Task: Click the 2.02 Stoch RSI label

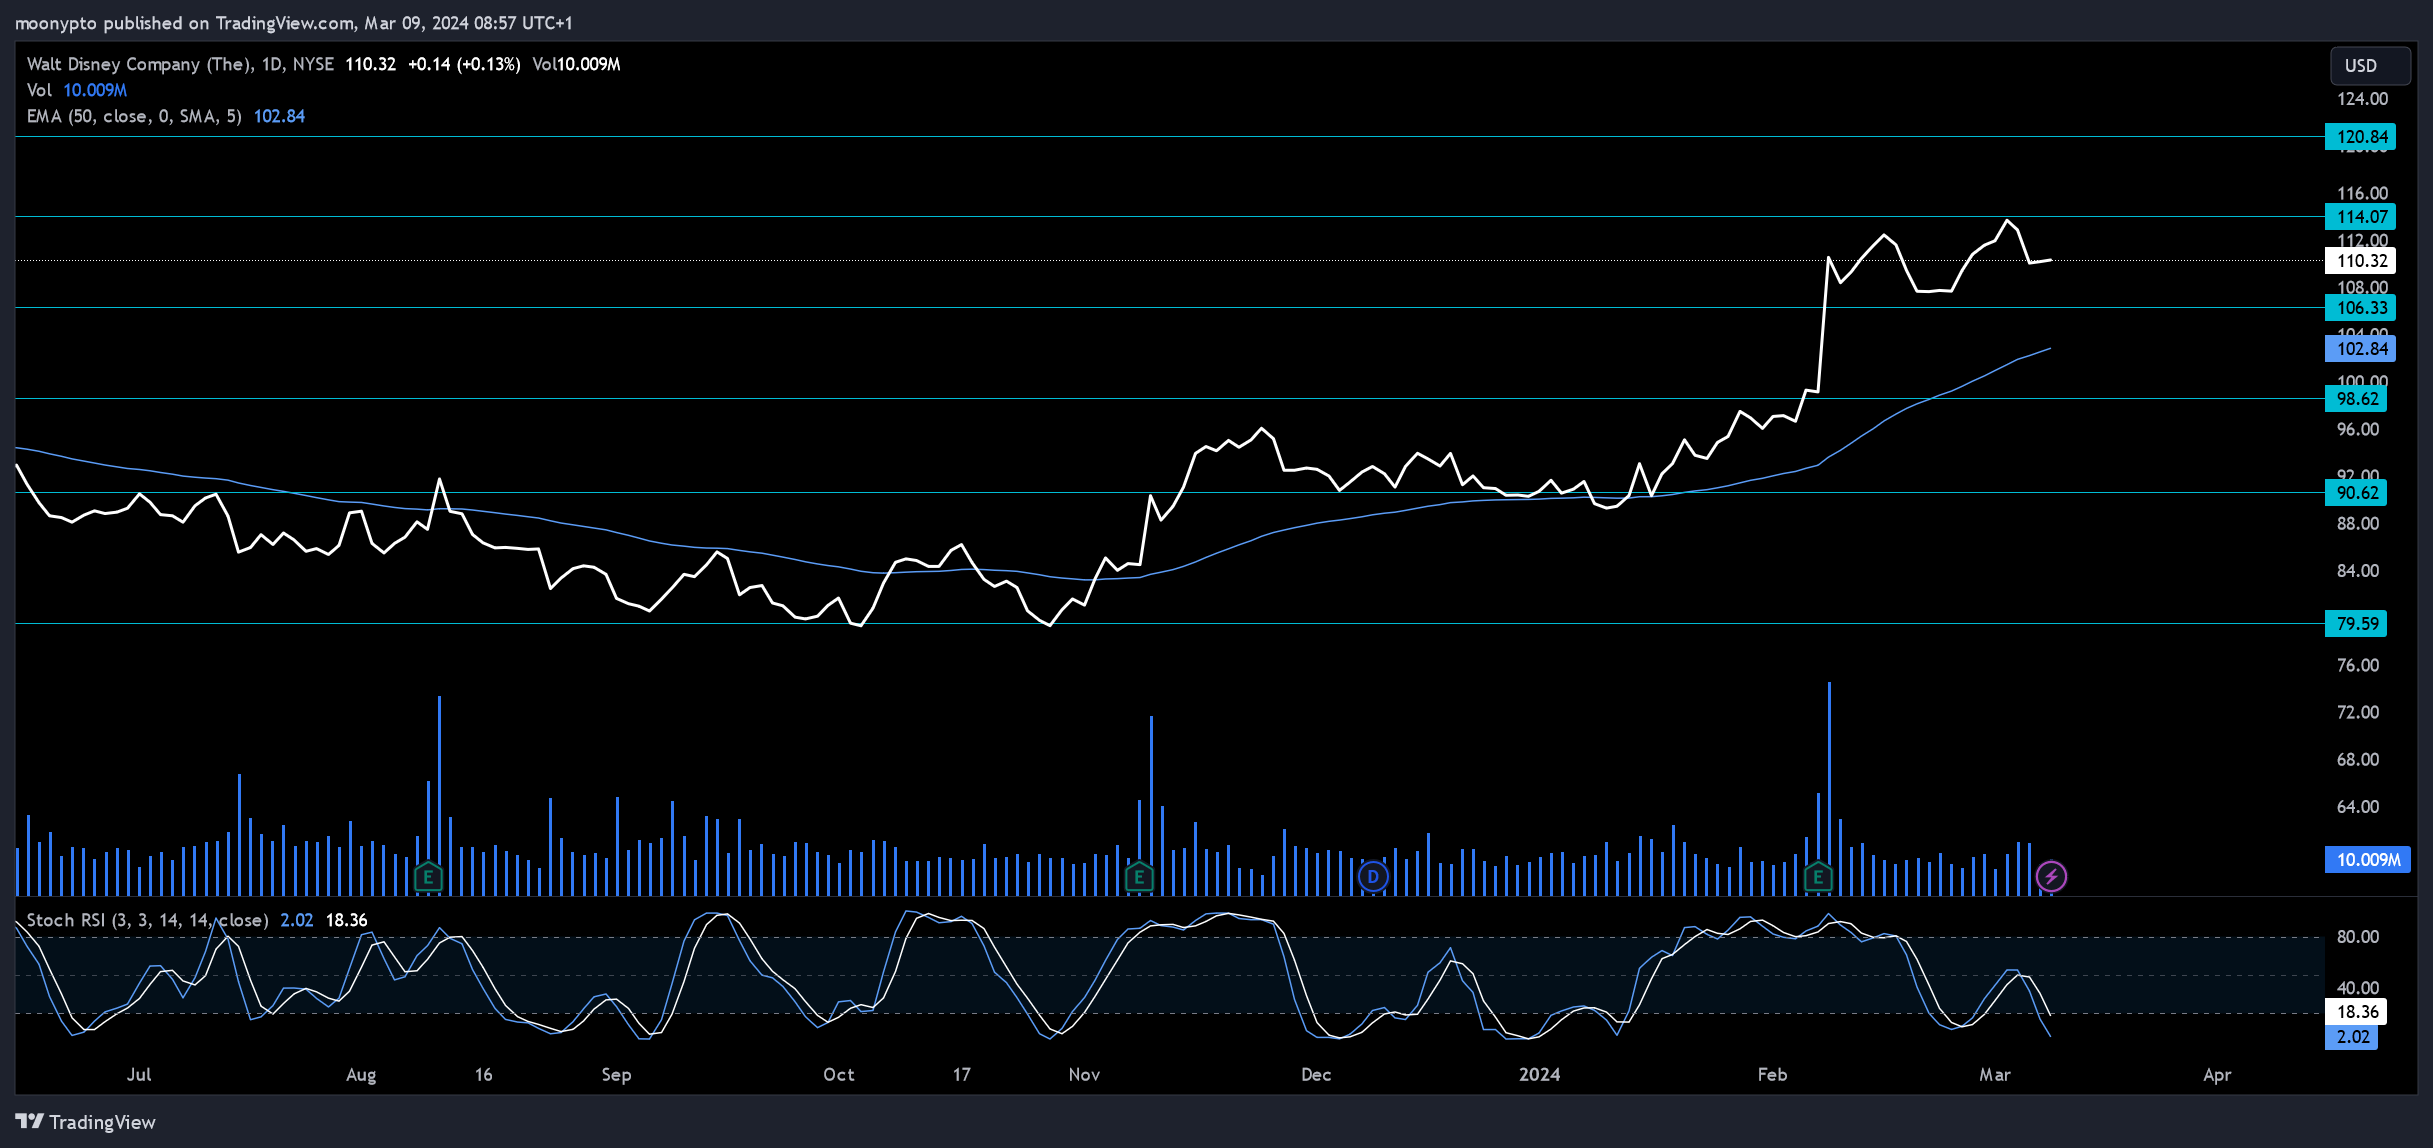Action: [2352, 1037]
